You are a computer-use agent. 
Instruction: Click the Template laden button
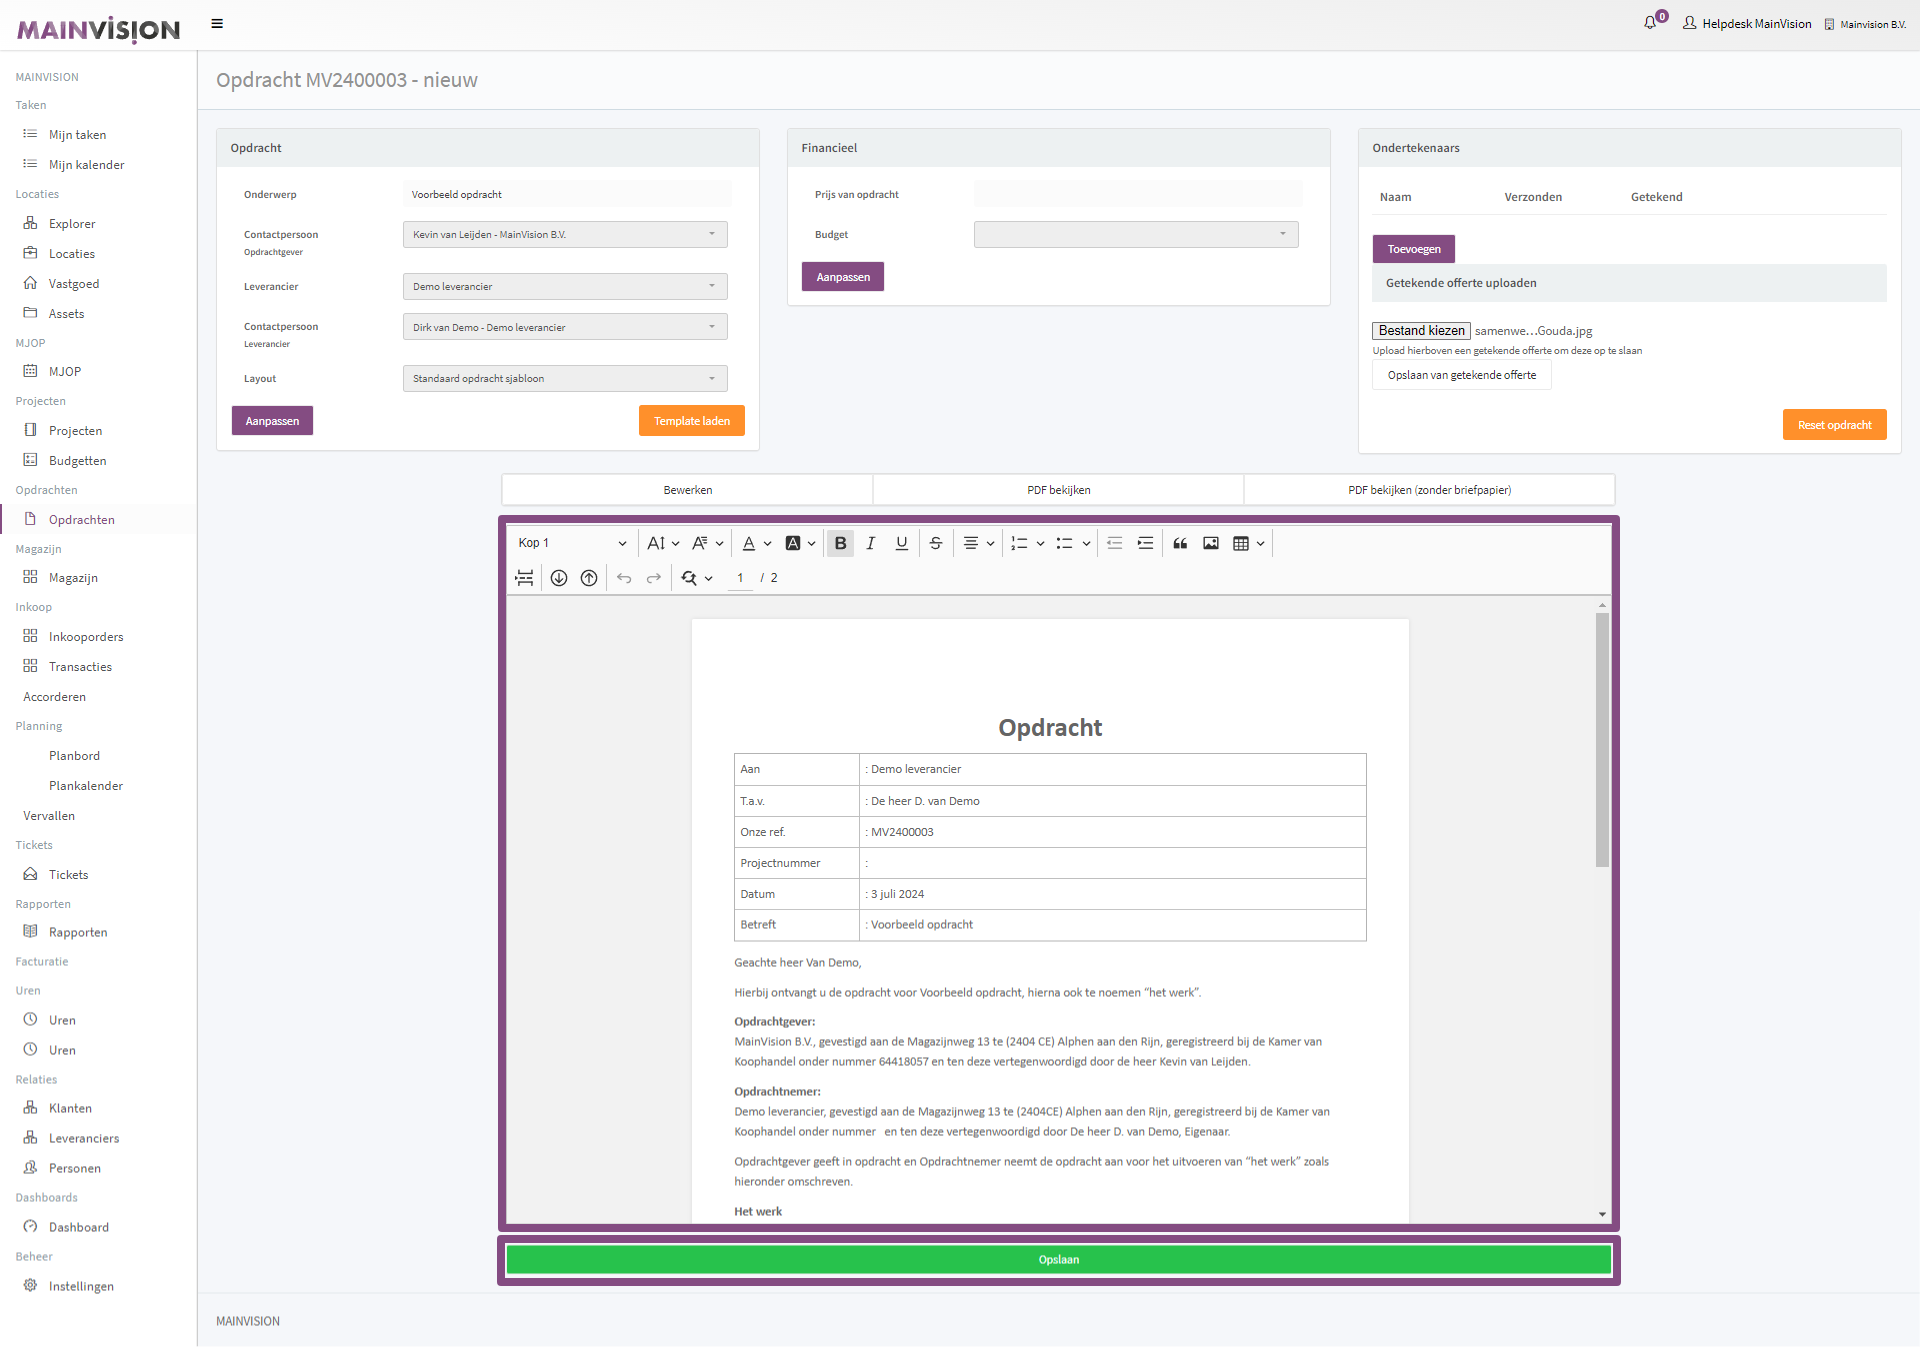[x=691, y=421]
